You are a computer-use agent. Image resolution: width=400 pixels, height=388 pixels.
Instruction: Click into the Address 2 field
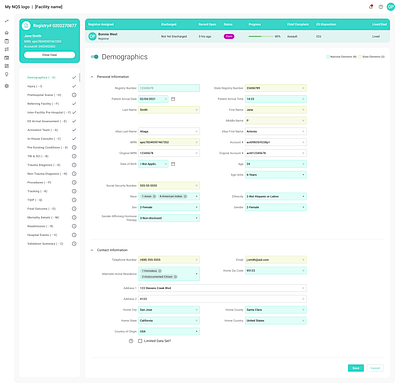(222, 299)
